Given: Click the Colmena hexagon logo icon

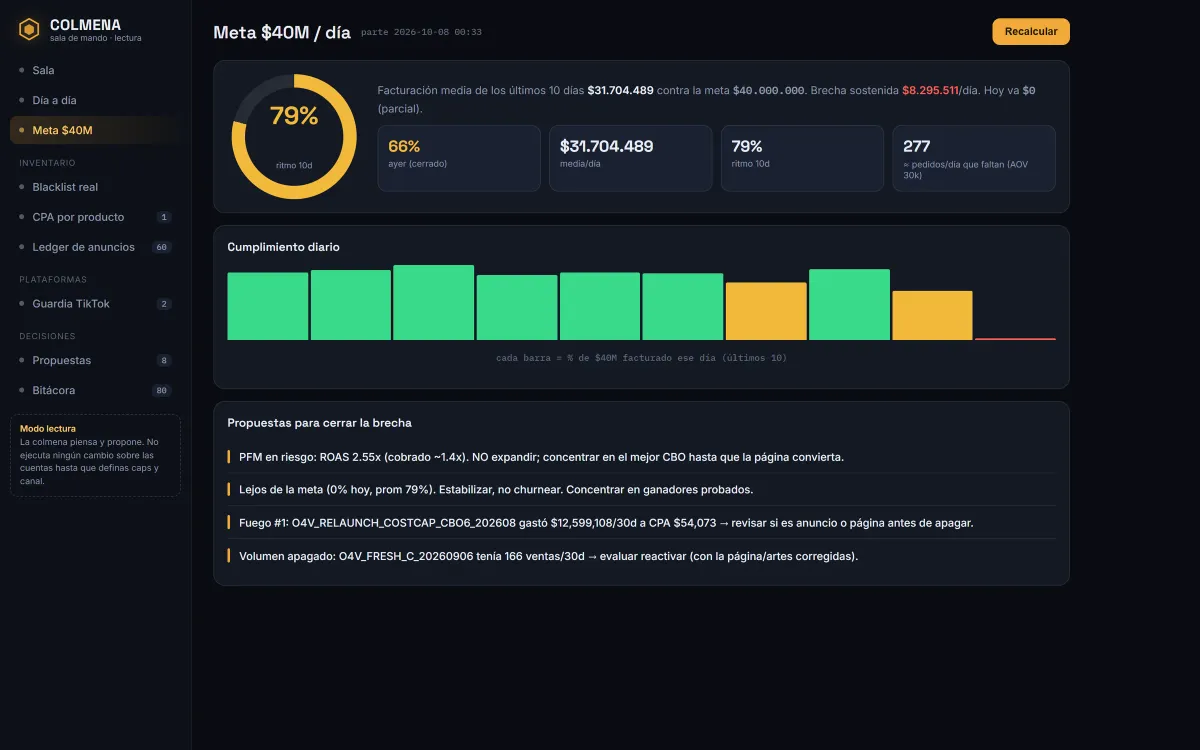Looking at the screenshot, I should coord(29,30).
